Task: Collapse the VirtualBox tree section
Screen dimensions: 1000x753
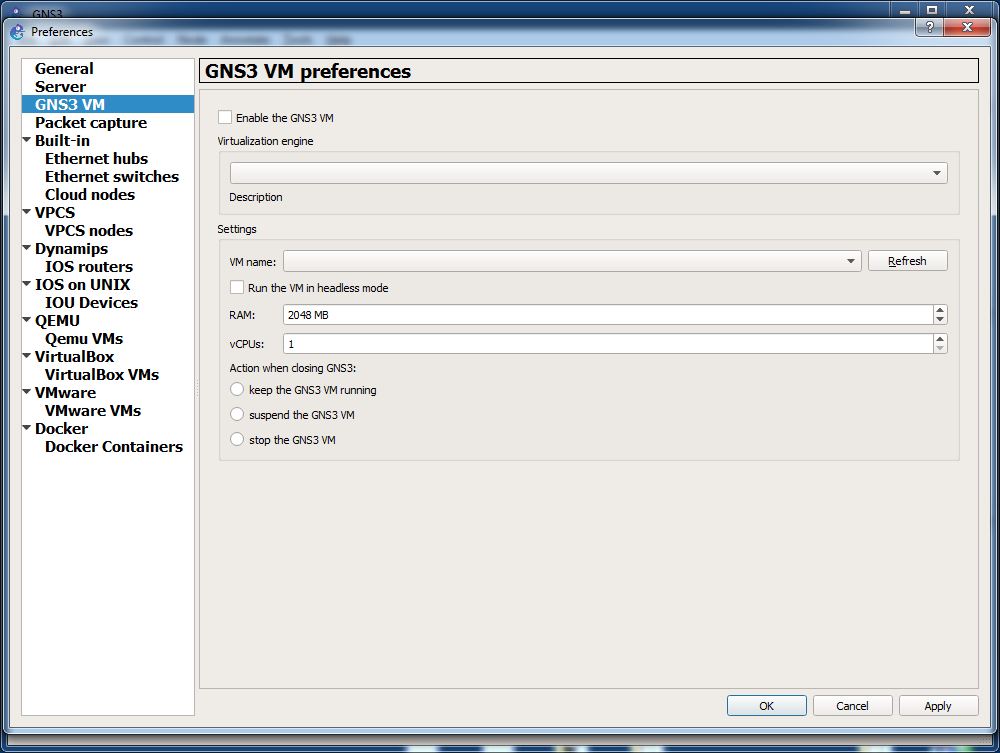Action: pos(27,355)
